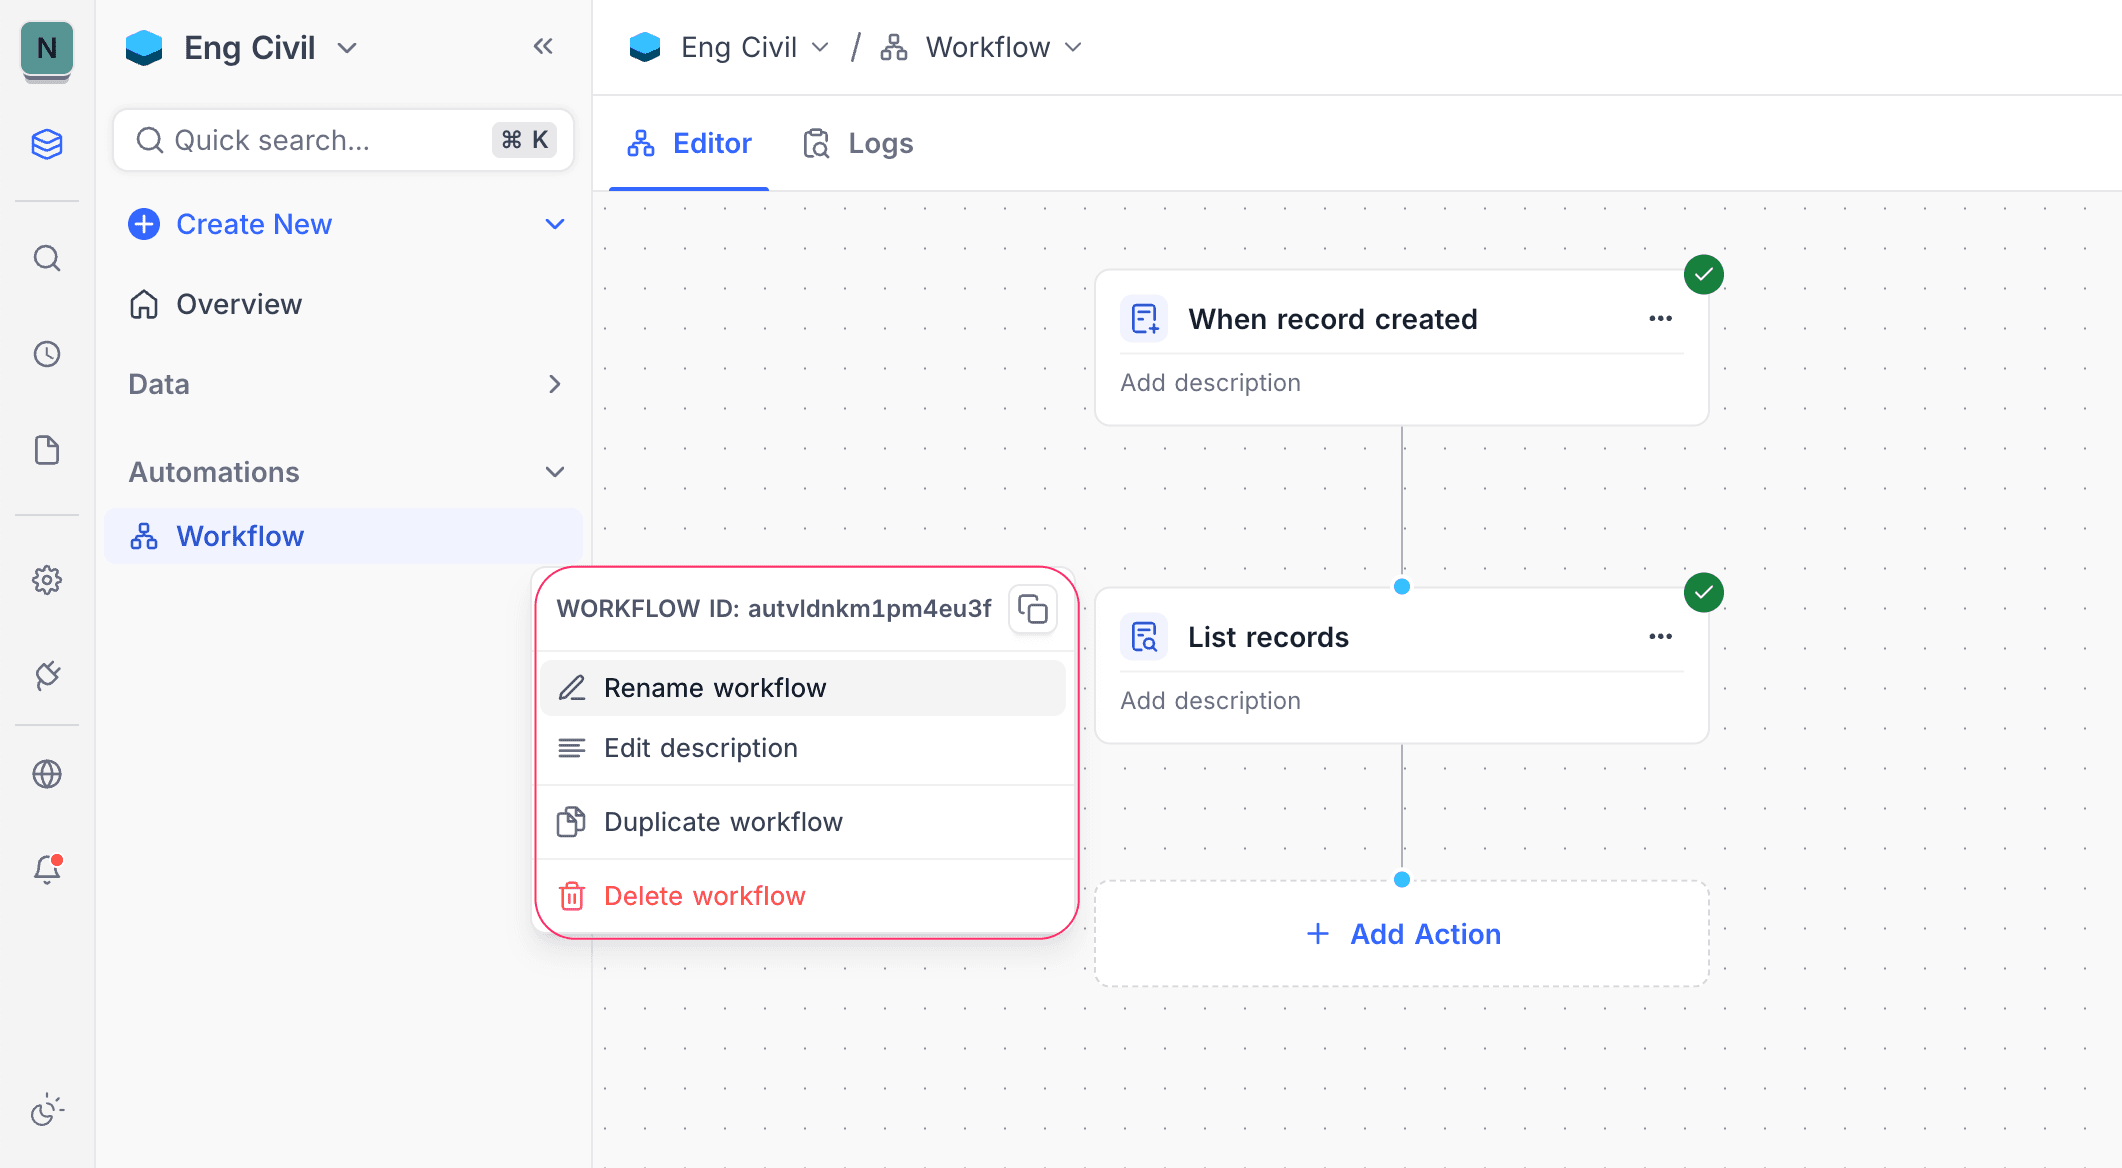The width and height of the screenshot is (2122, 1168).
Task: Open documents via the file icon
Action: click(x=47, y=450)
